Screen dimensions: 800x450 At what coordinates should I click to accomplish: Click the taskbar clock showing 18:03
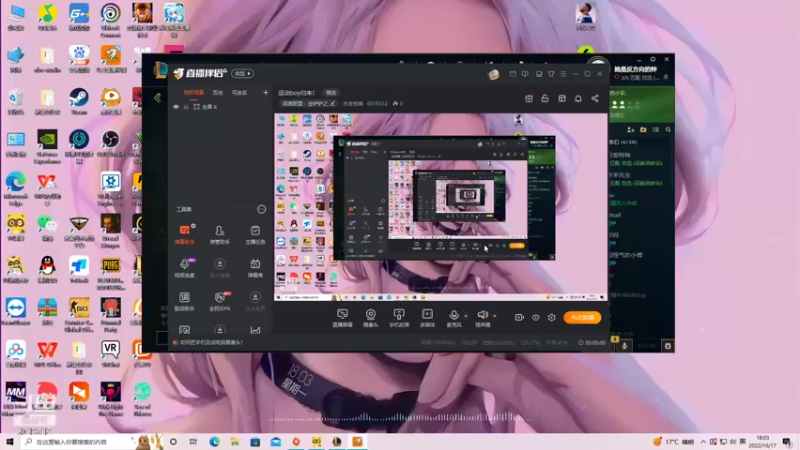tap(762, 442)
